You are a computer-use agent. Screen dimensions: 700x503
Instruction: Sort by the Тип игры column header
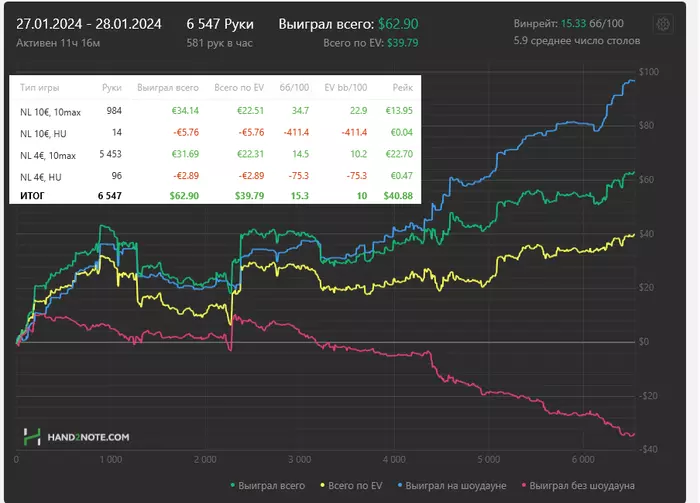pyautogui.click(x=40, y=88)
